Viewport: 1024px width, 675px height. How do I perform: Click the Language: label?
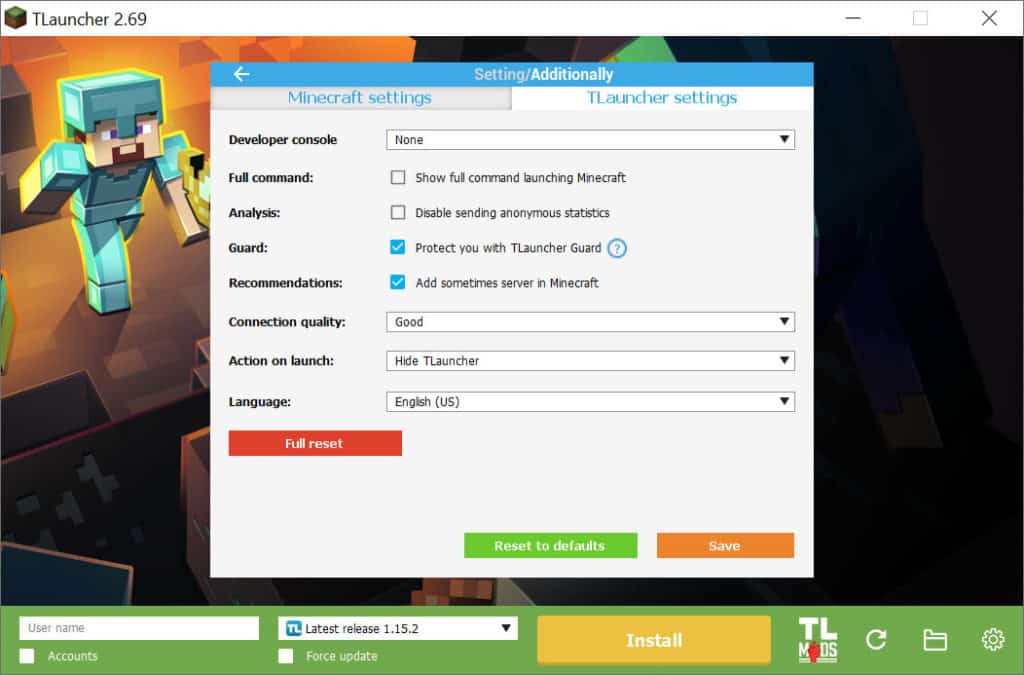[259, 402]
